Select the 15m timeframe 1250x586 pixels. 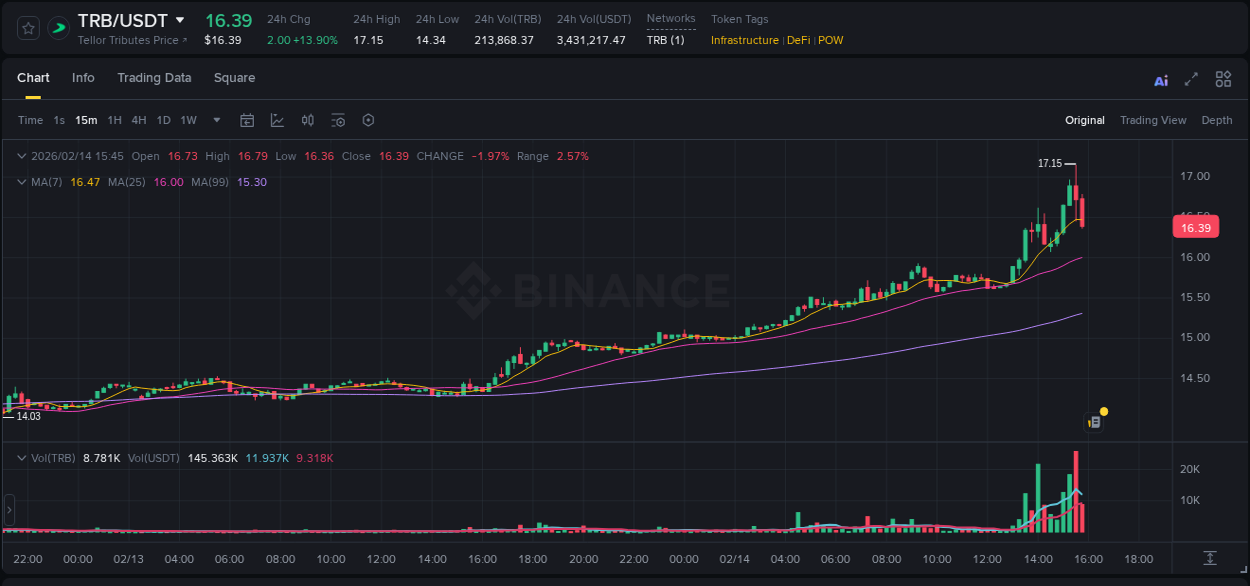pyautogui.click(x=86, y=120)
